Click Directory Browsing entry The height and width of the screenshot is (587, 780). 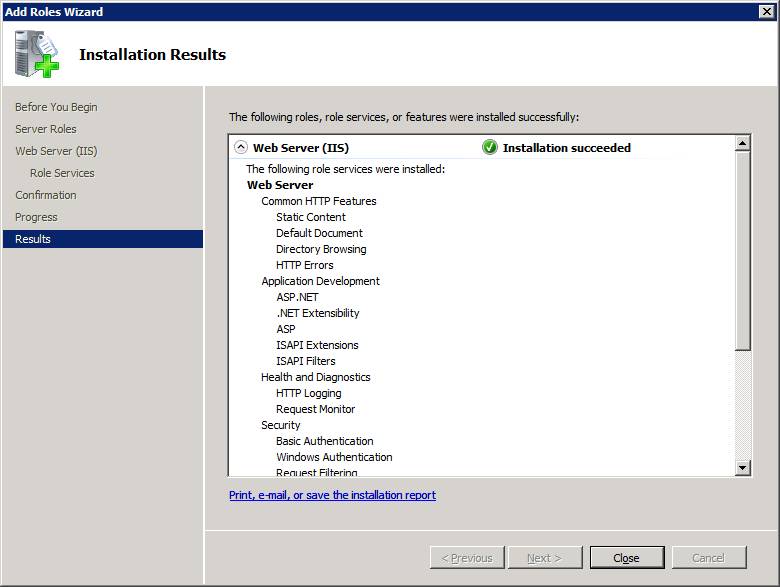[x=321, y=249]
